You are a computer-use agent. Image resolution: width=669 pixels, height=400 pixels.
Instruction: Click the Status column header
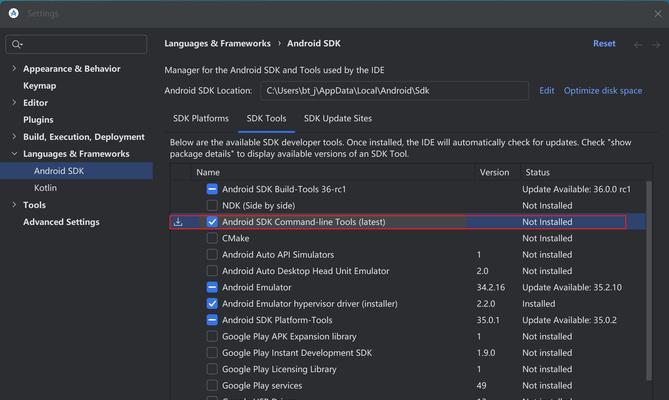click(x=537, y=172)
